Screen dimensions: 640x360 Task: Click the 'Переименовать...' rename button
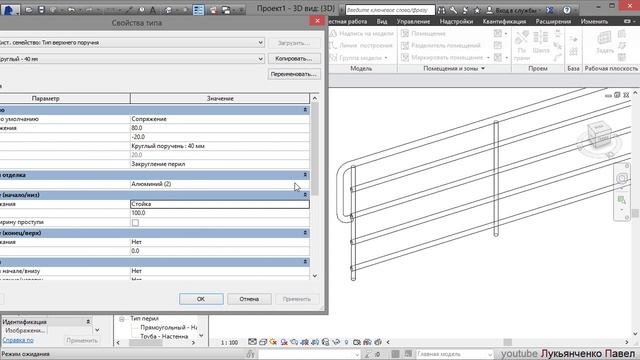click(x=293, y=74)
